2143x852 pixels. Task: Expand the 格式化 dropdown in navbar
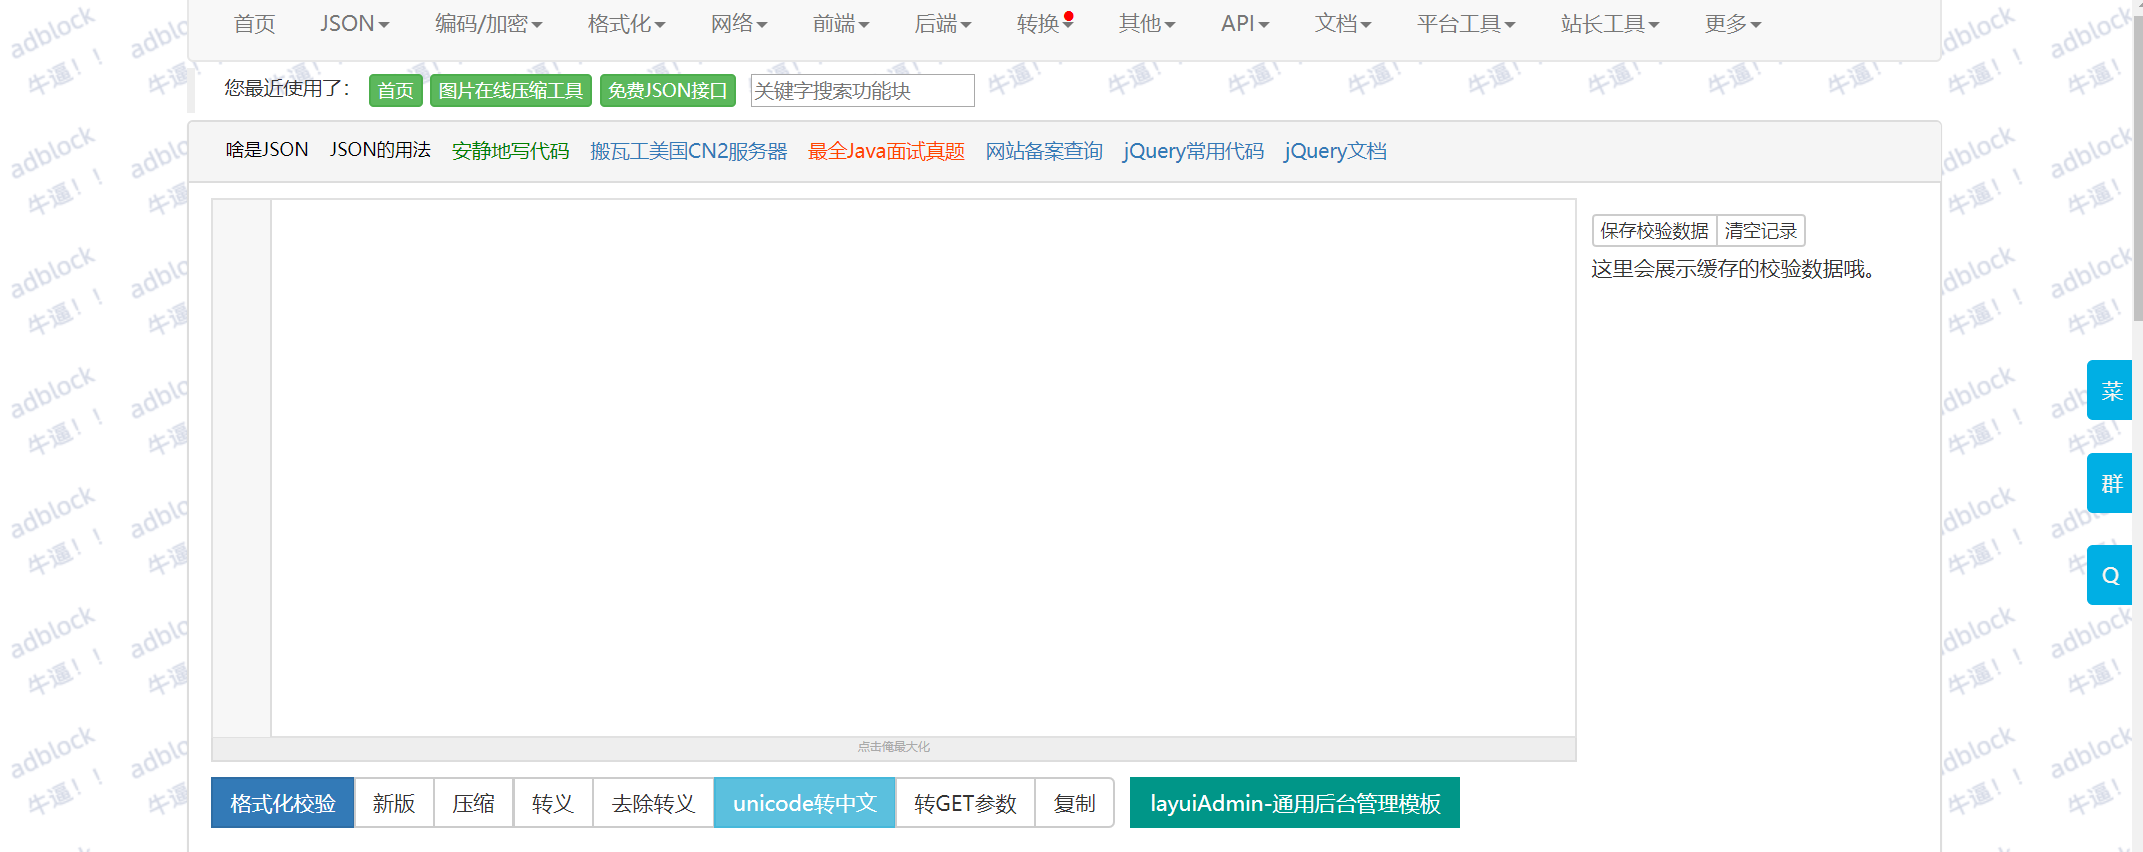tap(626, 24)
